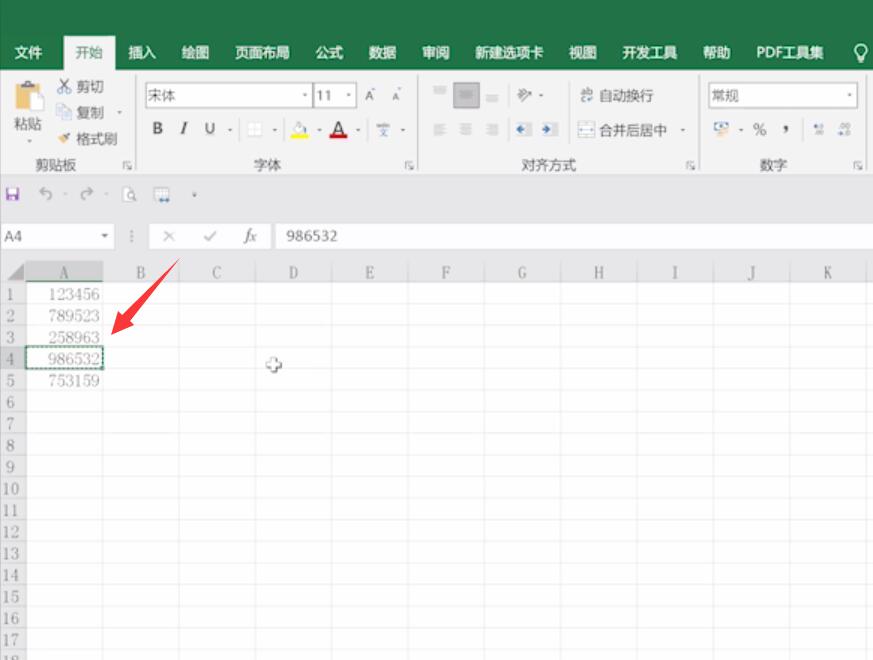Open clipboard group dialog launcher

pos(127,165)
